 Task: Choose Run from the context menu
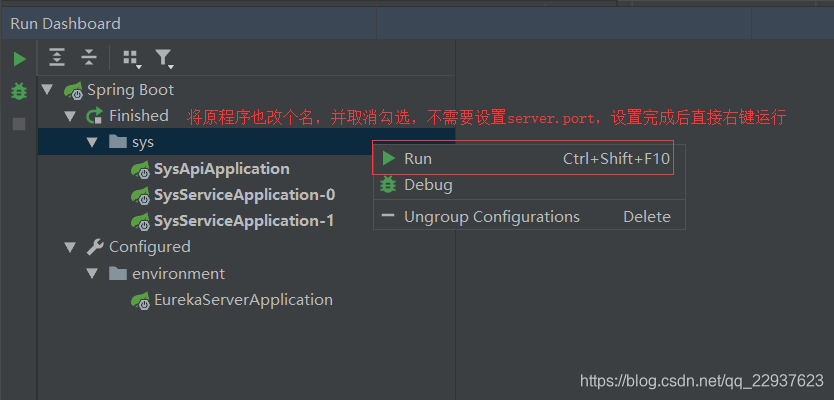coord(529,159)
